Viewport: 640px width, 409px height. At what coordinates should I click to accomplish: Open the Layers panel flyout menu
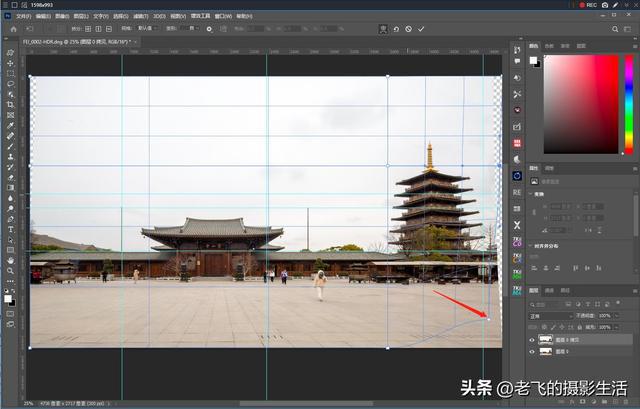point(635,291)
